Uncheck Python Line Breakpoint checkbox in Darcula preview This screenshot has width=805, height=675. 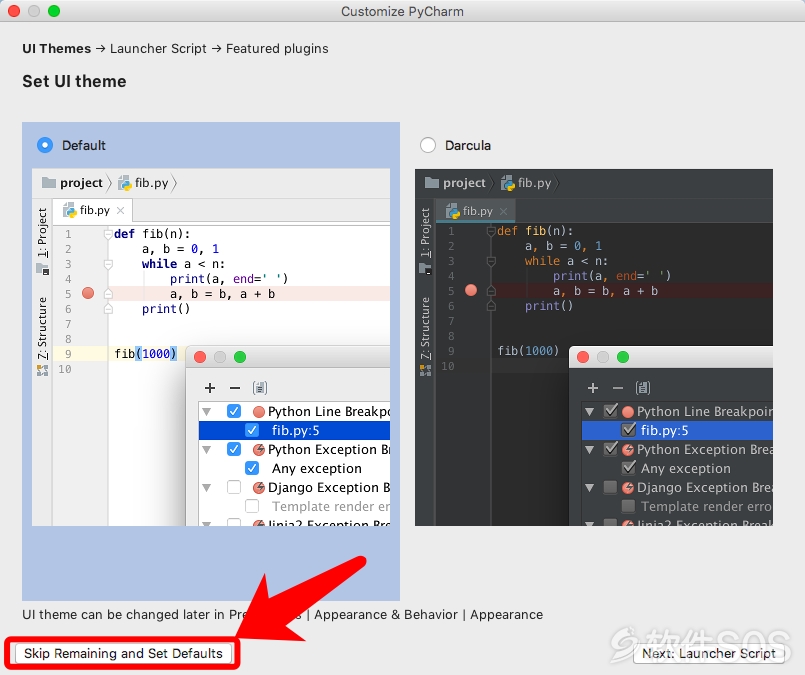tap(610, 411)
